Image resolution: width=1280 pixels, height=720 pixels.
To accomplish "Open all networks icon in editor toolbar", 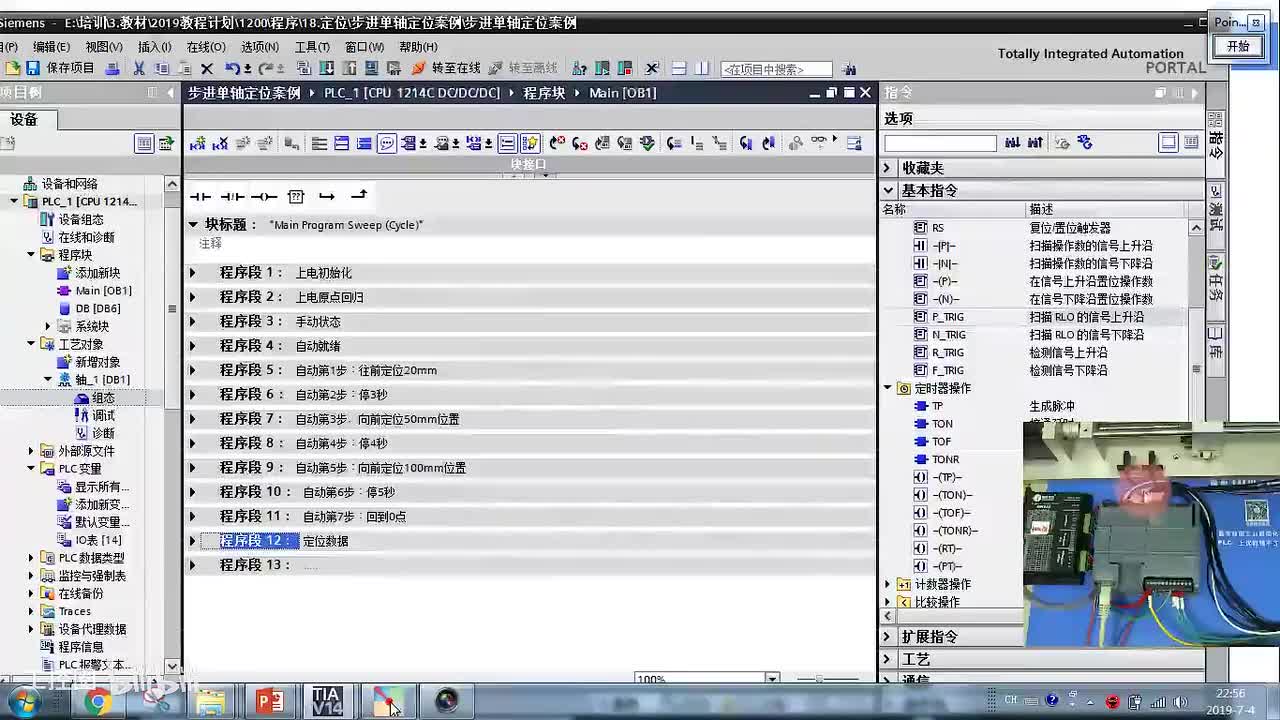I will pos(341,143).
